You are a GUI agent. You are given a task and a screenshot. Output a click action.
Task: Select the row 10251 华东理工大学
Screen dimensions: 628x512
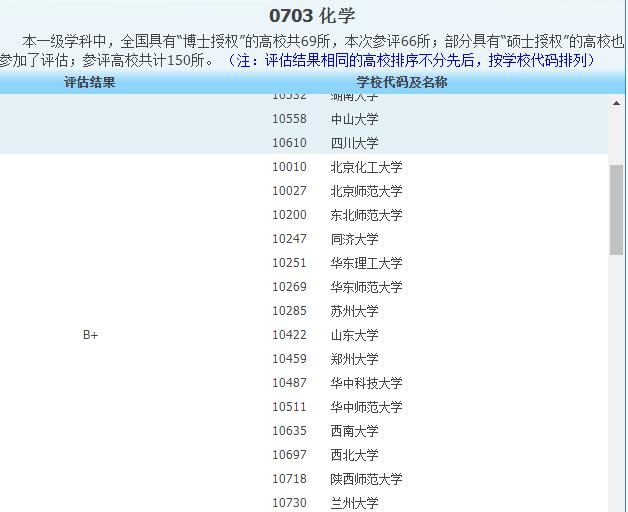click(337, 263)
